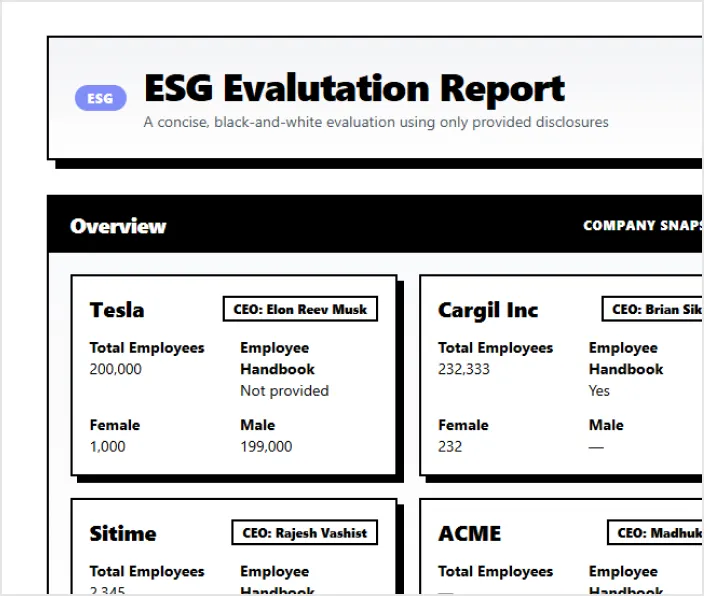
Task: Click the Cargil male dash value
Action: click(596, 447)
